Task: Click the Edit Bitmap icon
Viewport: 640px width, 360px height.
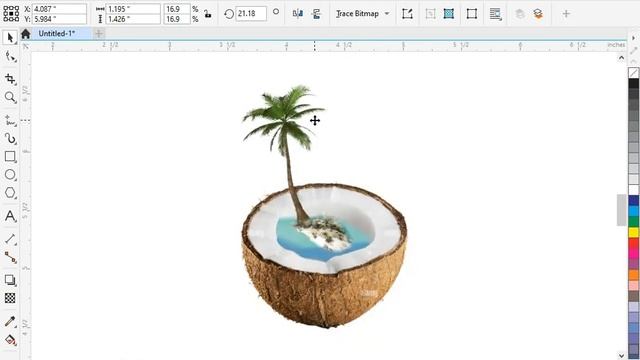Action: (x=407, y=13)
